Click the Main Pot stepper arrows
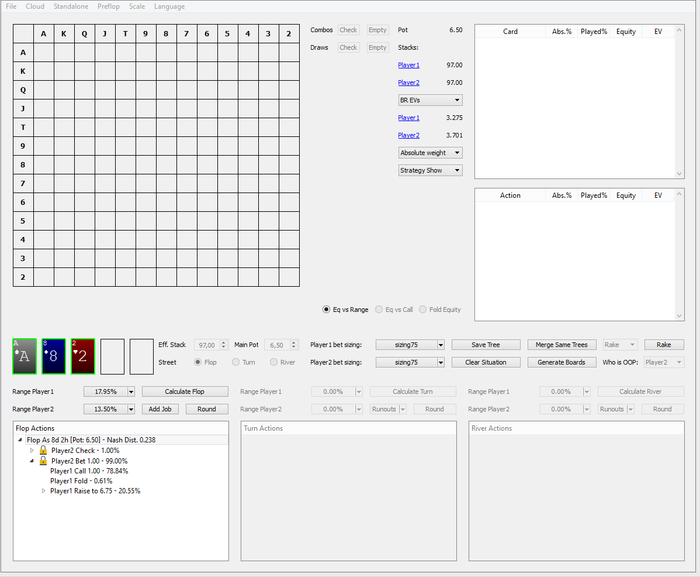 (x=294, y=345)
